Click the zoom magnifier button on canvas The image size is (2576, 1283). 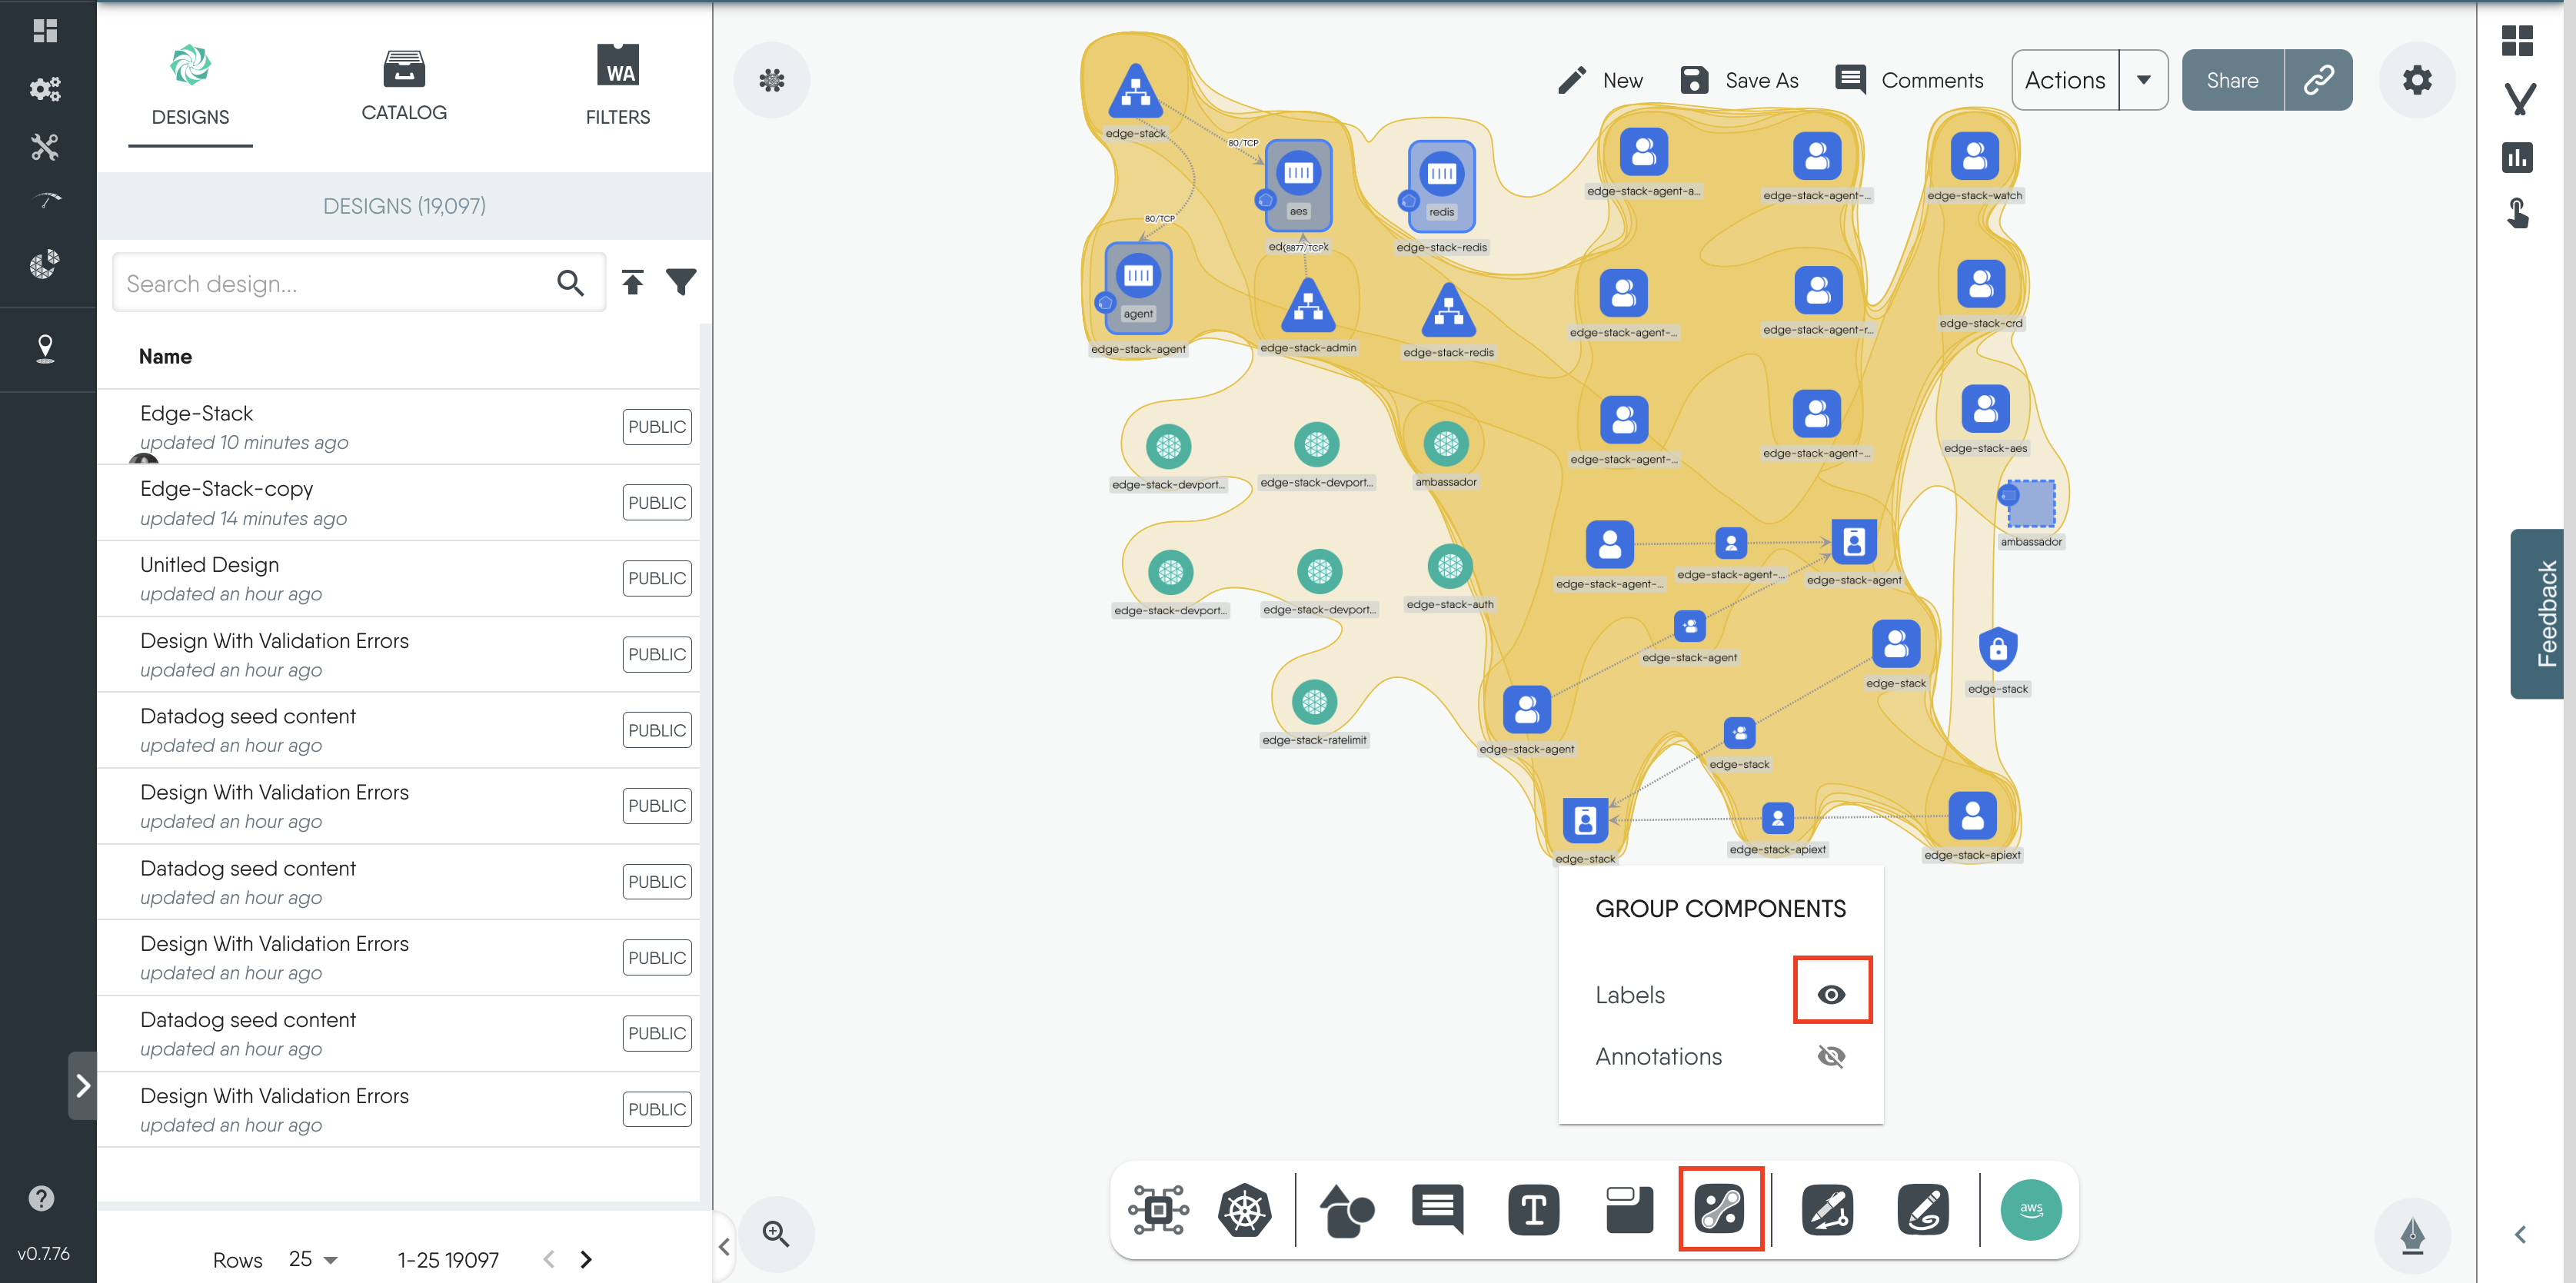[x=776, y=1233]
